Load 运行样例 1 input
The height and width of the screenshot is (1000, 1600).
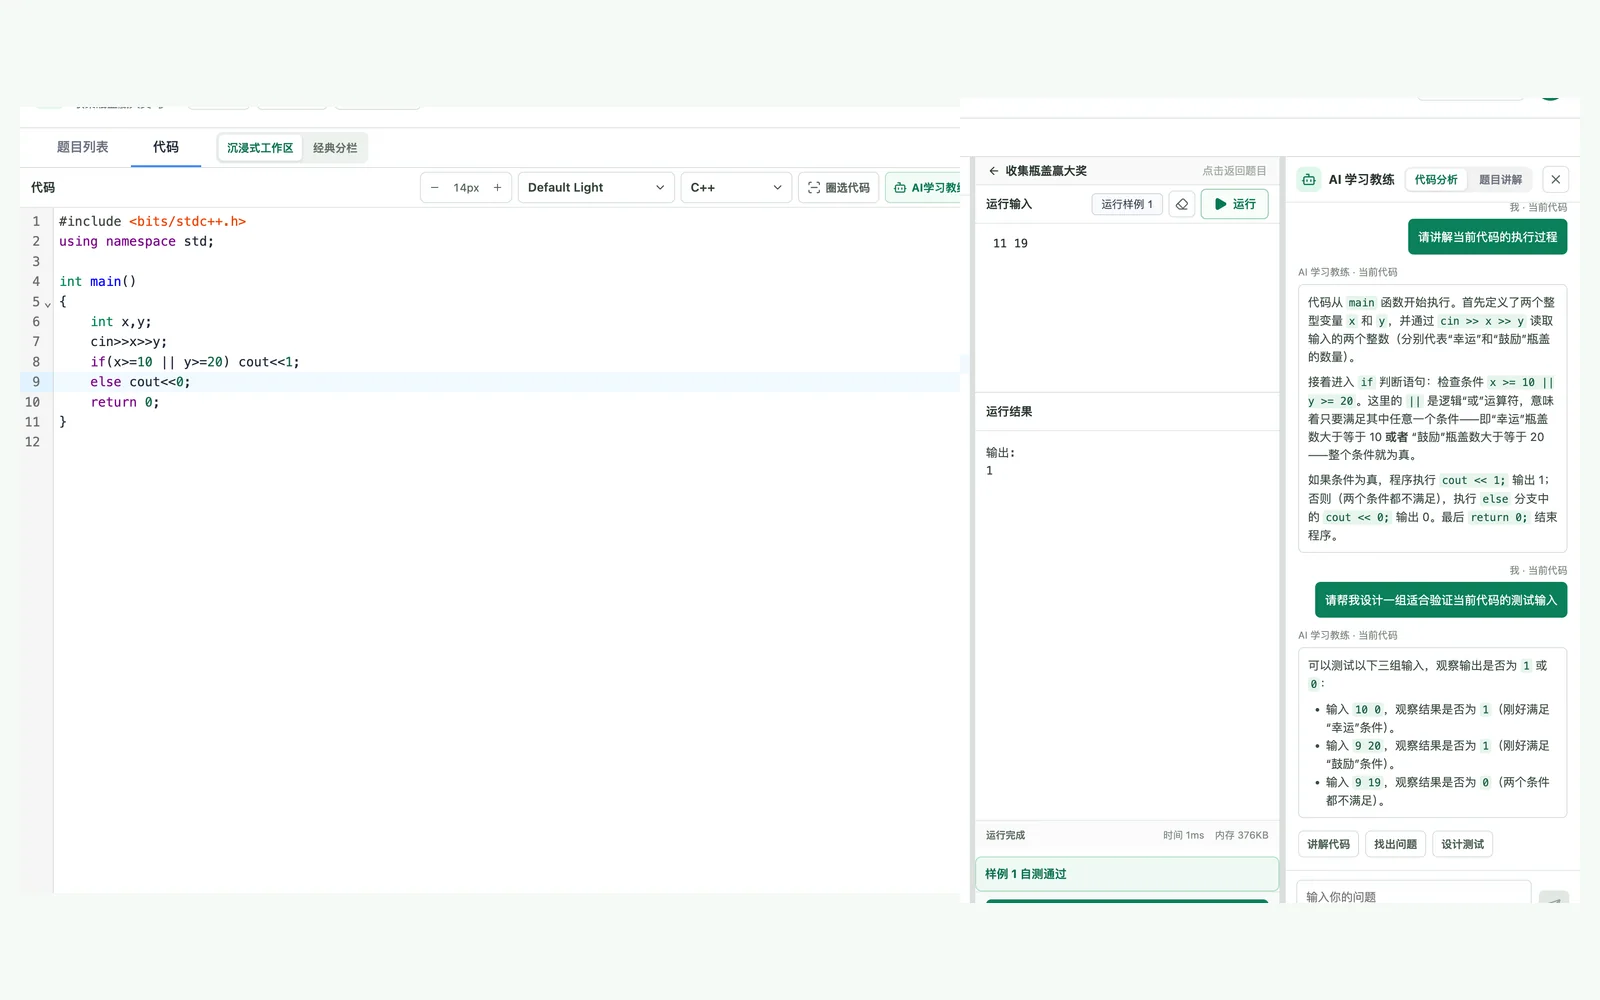1127,204
